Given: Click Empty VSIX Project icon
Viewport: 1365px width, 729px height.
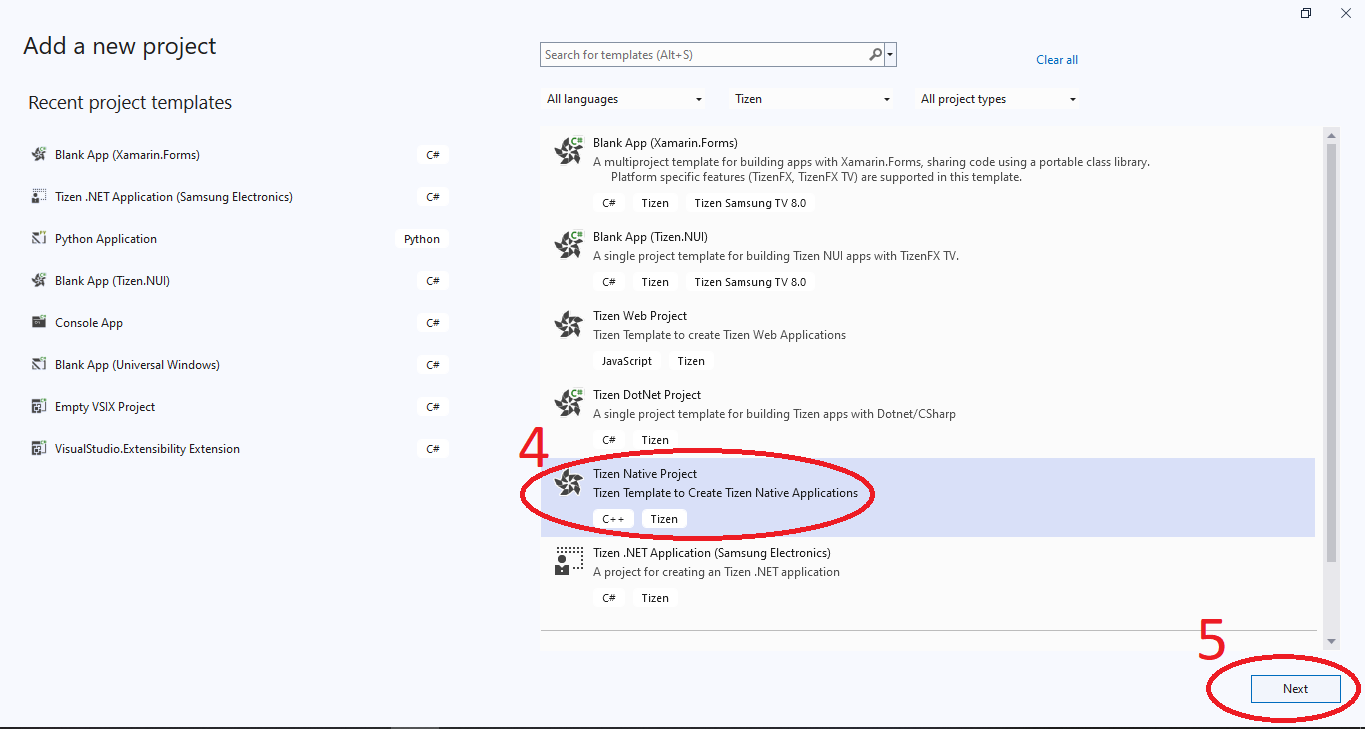Looking at the screenshot, I should pyautogui.click(x=39, y=407).
